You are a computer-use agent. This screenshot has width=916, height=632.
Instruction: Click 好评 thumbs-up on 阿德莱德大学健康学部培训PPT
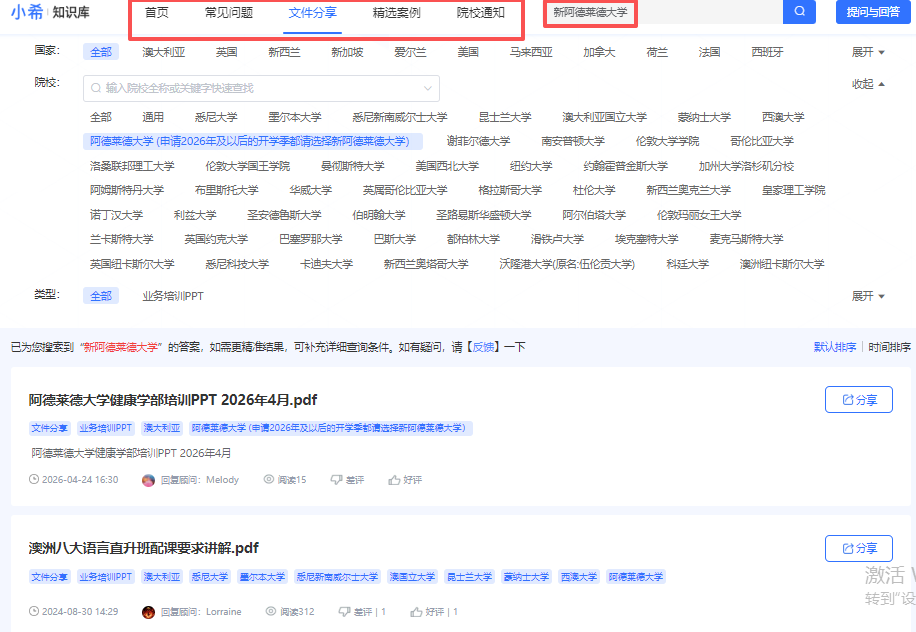405,480
